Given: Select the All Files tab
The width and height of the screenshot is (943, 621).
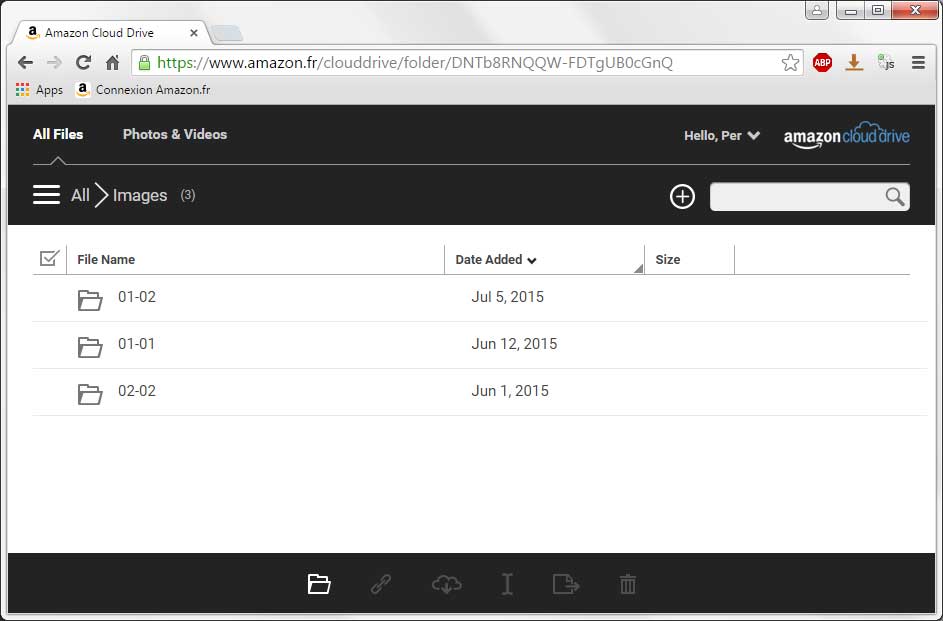Looking at the screenshot, I should [57, 134].
